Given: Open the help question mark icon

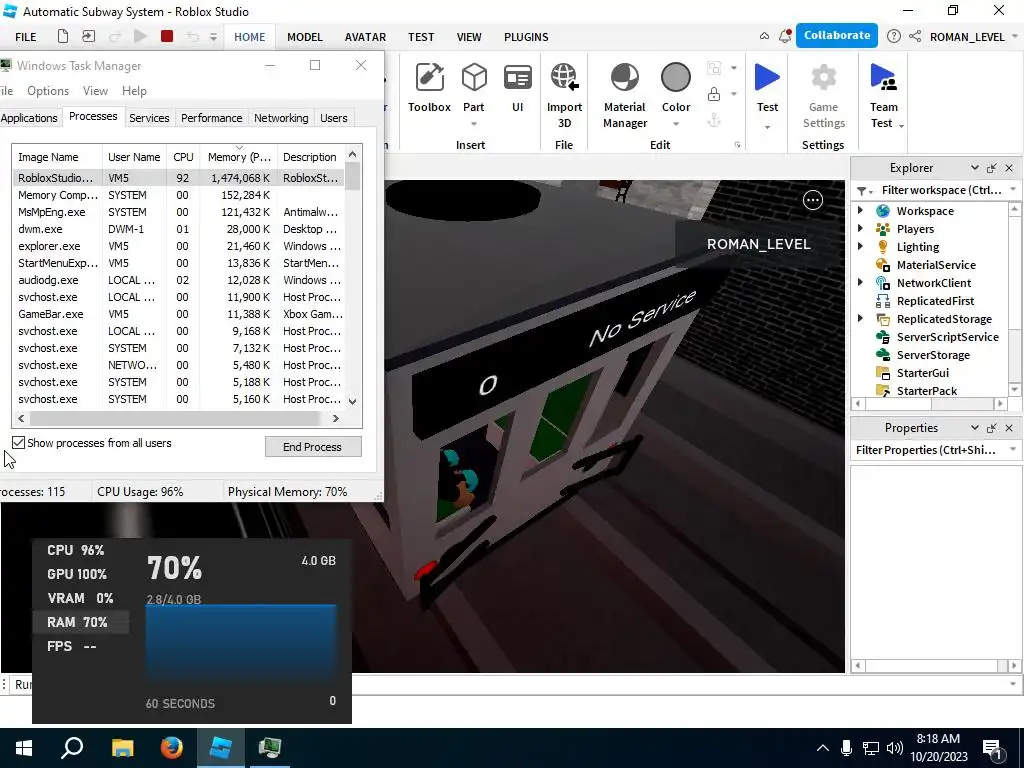Looking at the screenshot, I should click(x=893, y=37).
